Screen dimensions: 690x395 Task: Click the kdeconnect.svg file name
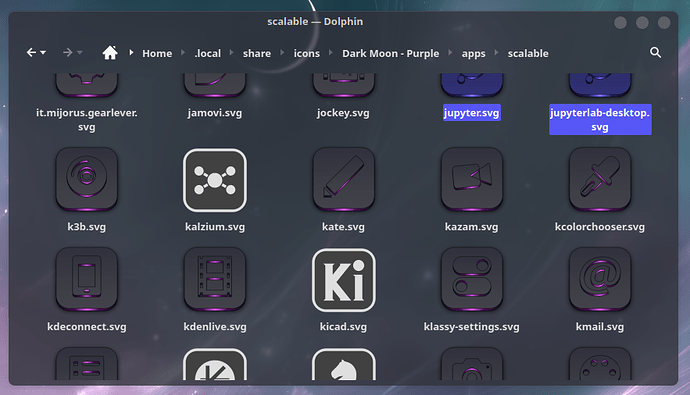87,326
